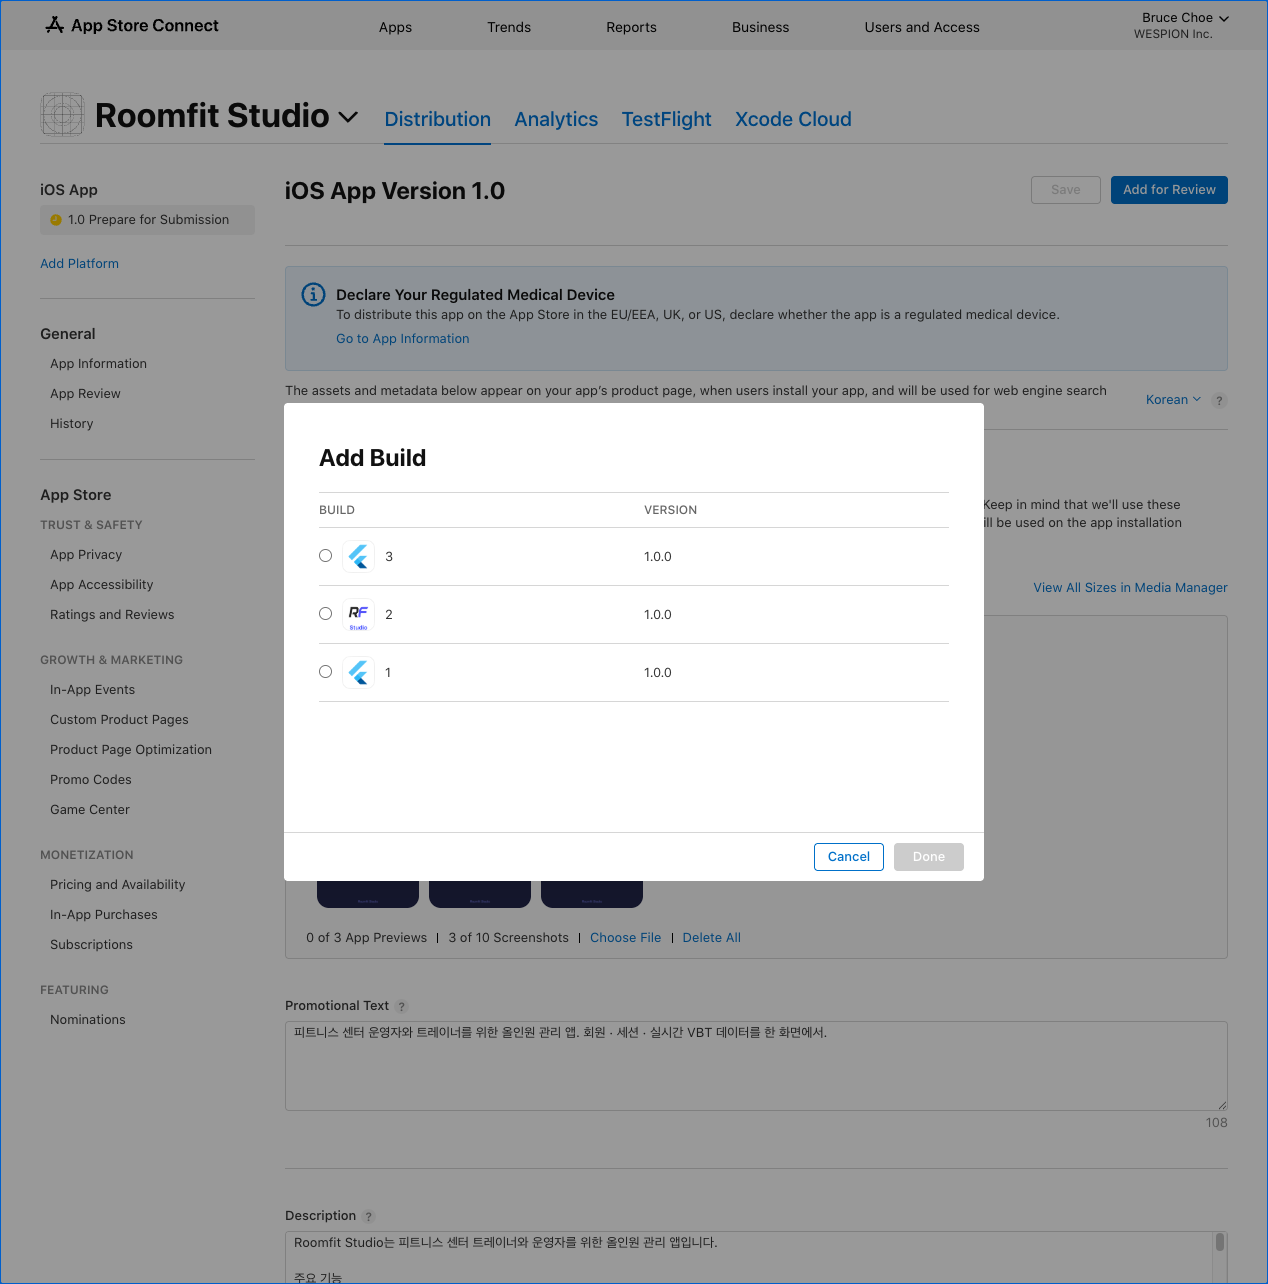Click help icon beside Korean language selector
The image size is (1268, 1284).
pyautogui.click(x=1219, y=401)
